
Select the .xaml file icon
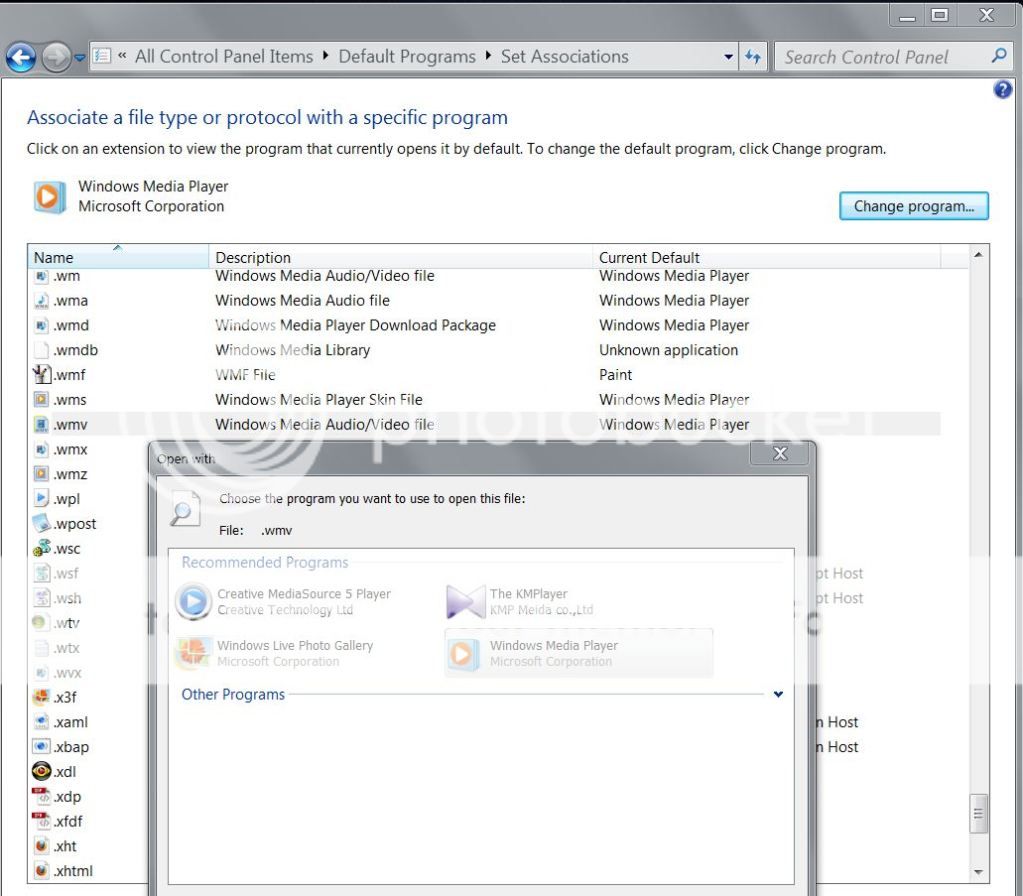pyautogui.click(x=41, y=722)
